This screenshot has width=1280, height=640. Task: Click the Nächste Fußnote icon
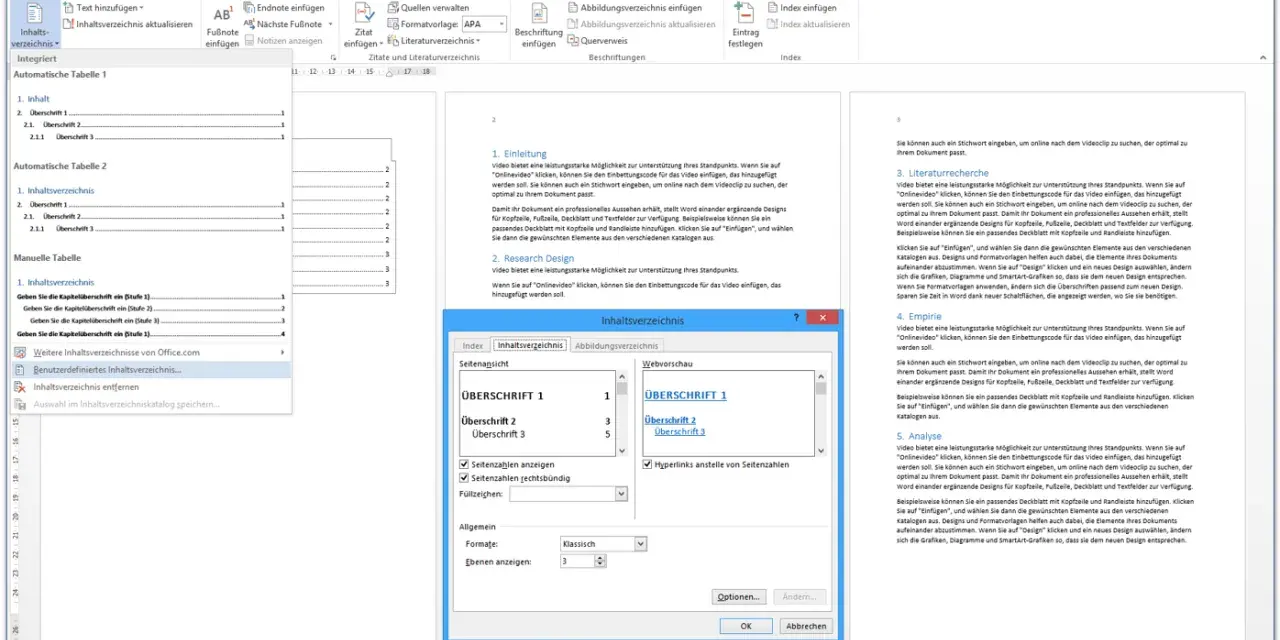pos(249,24)
